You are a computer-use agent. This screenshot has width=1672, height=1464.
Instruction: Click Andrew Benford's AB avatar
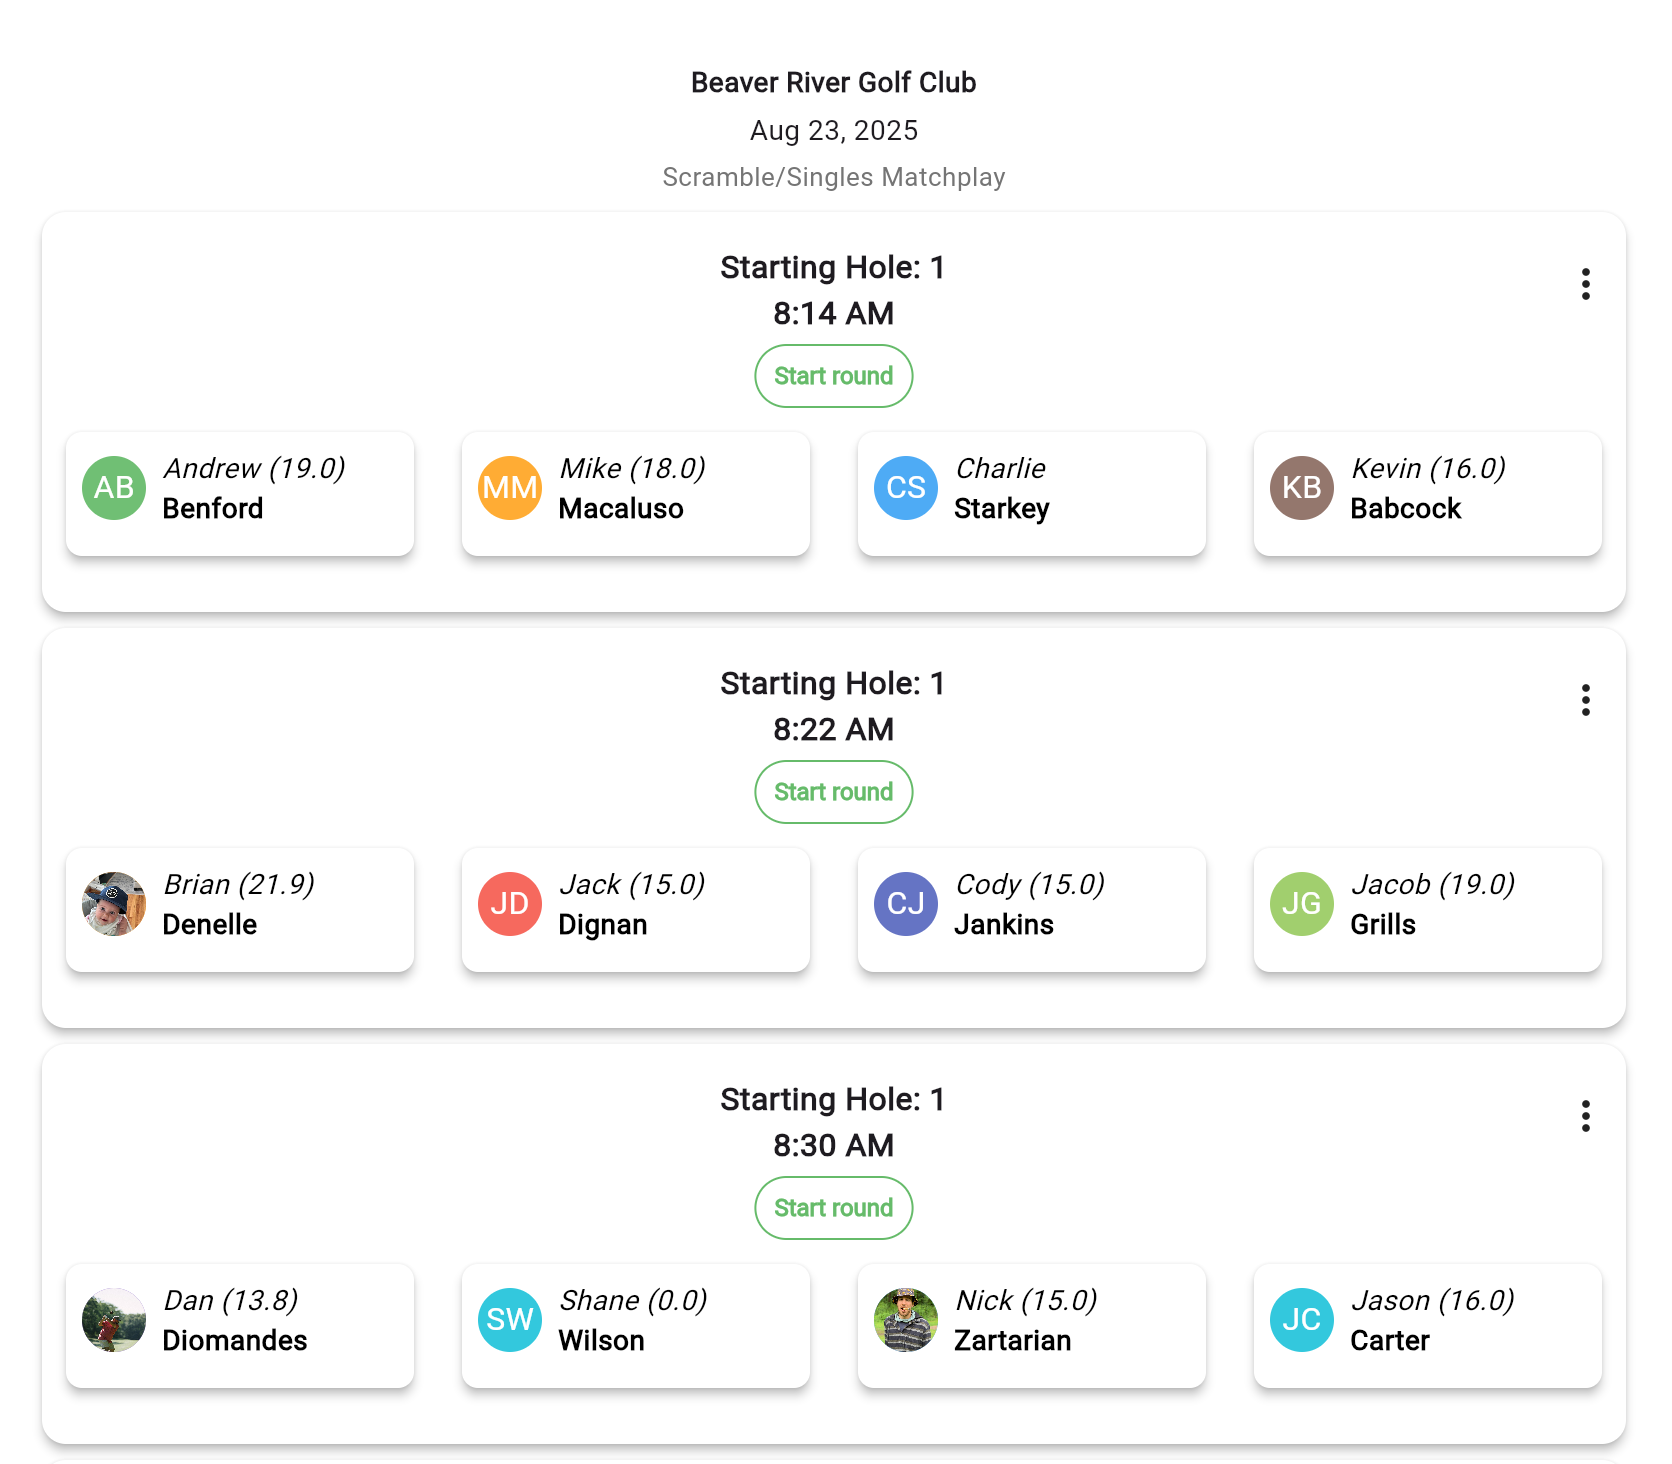pos(114,488)
